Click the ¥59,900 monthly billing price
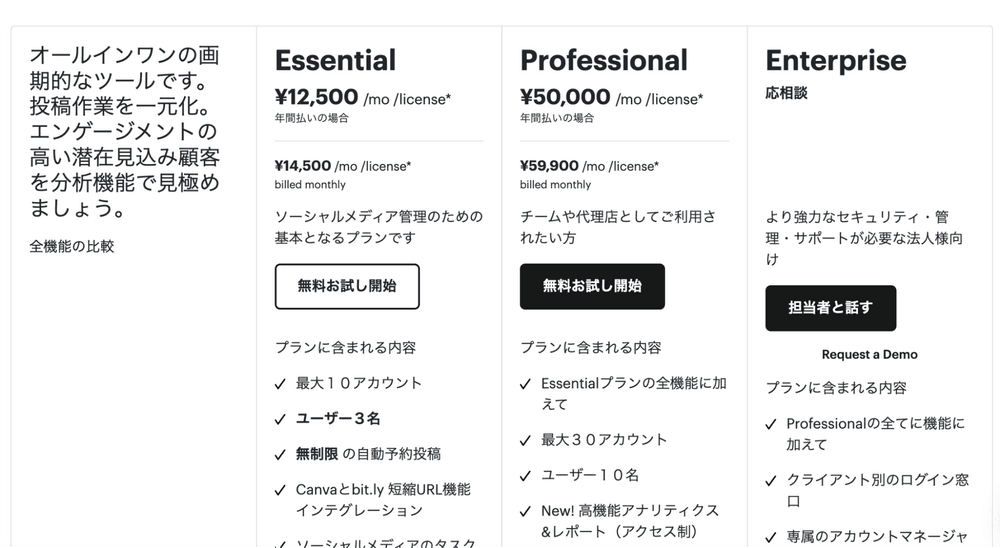1000x548 pixels. click(549, 166)
